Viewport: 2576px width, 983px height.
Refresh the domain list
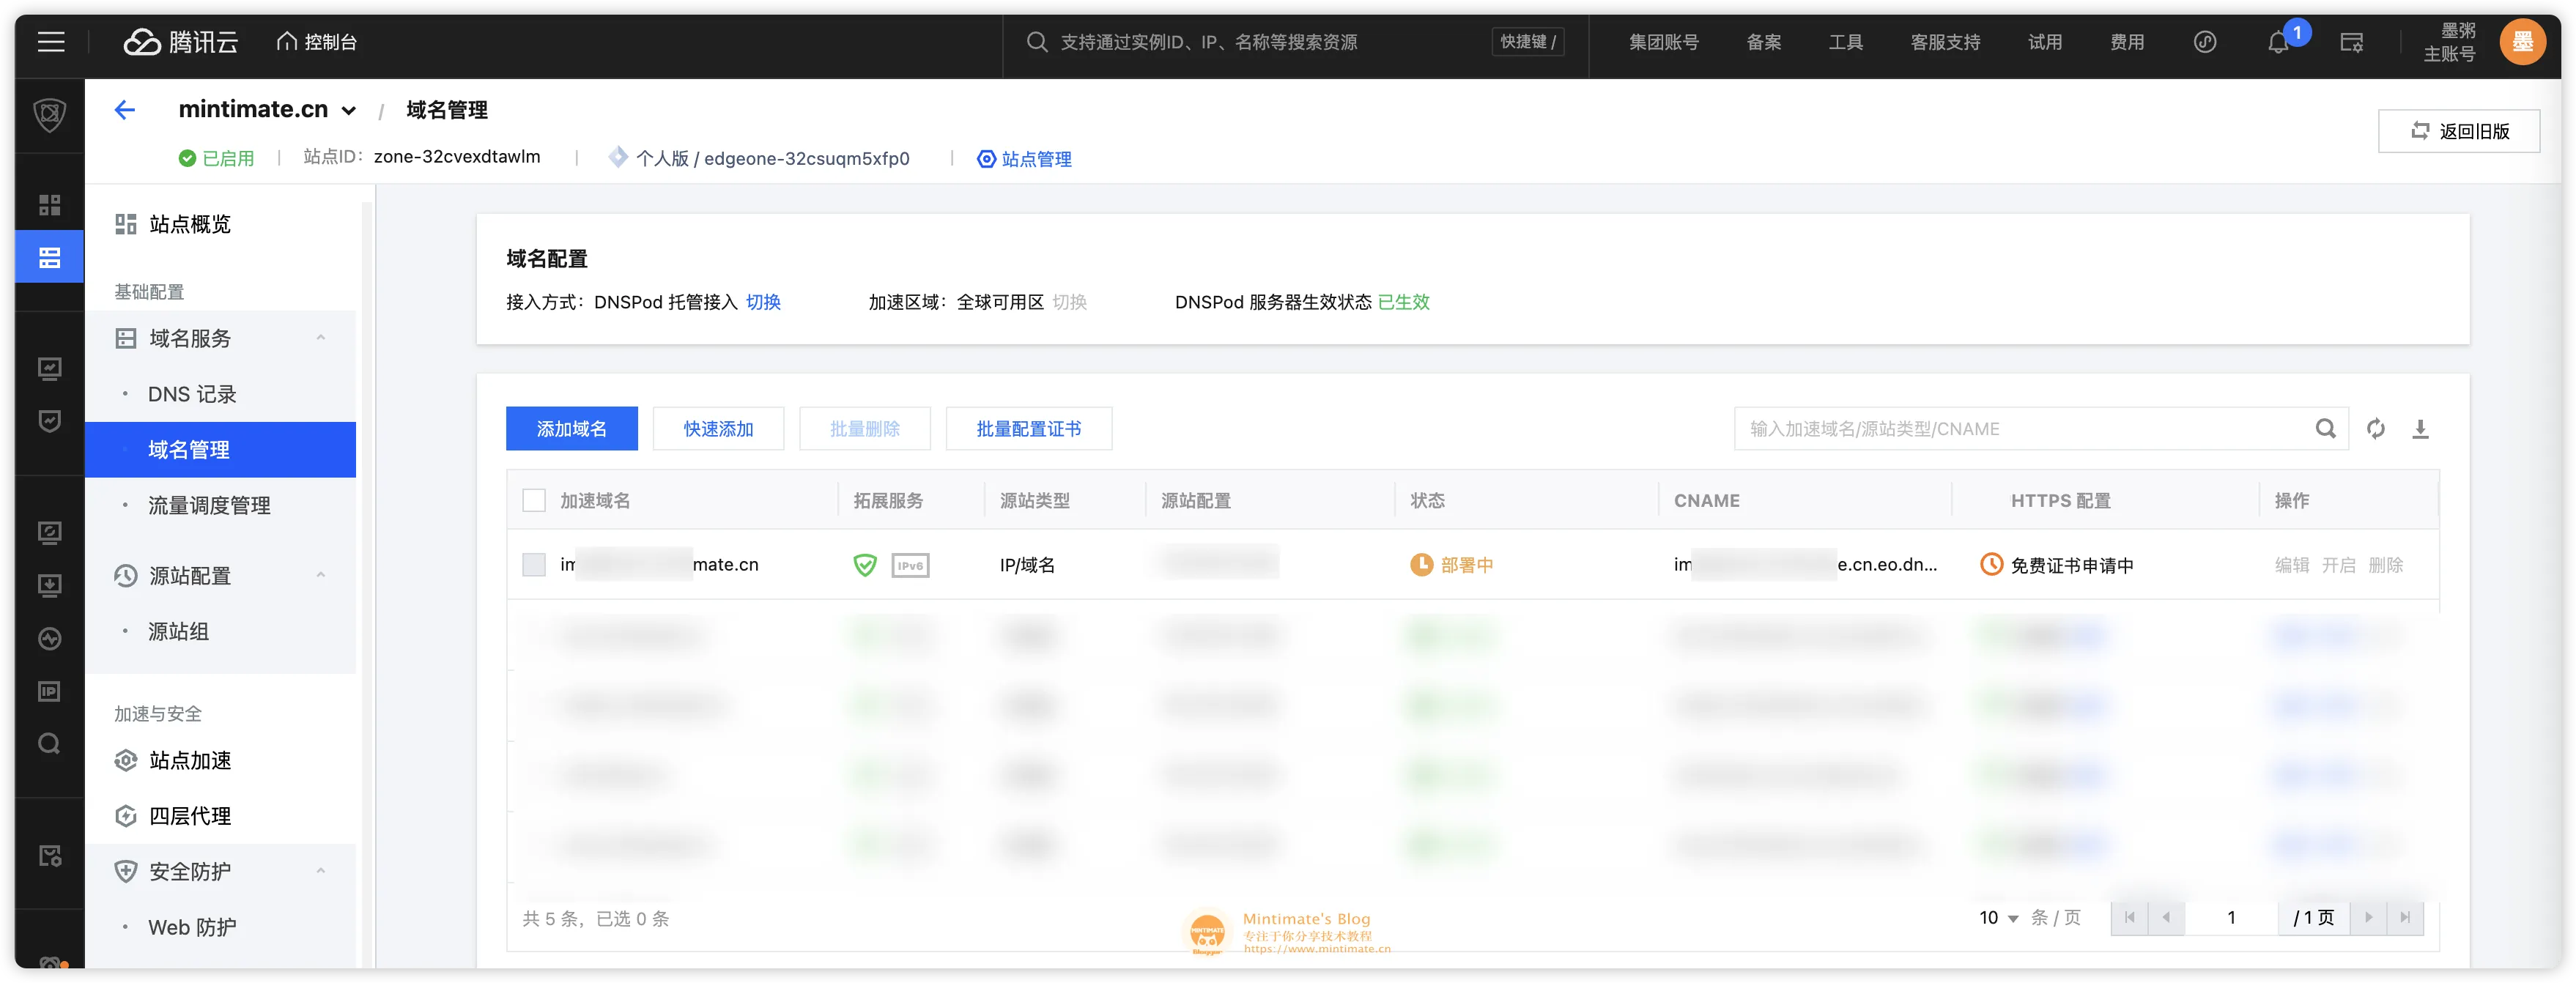pos(2376,429)
